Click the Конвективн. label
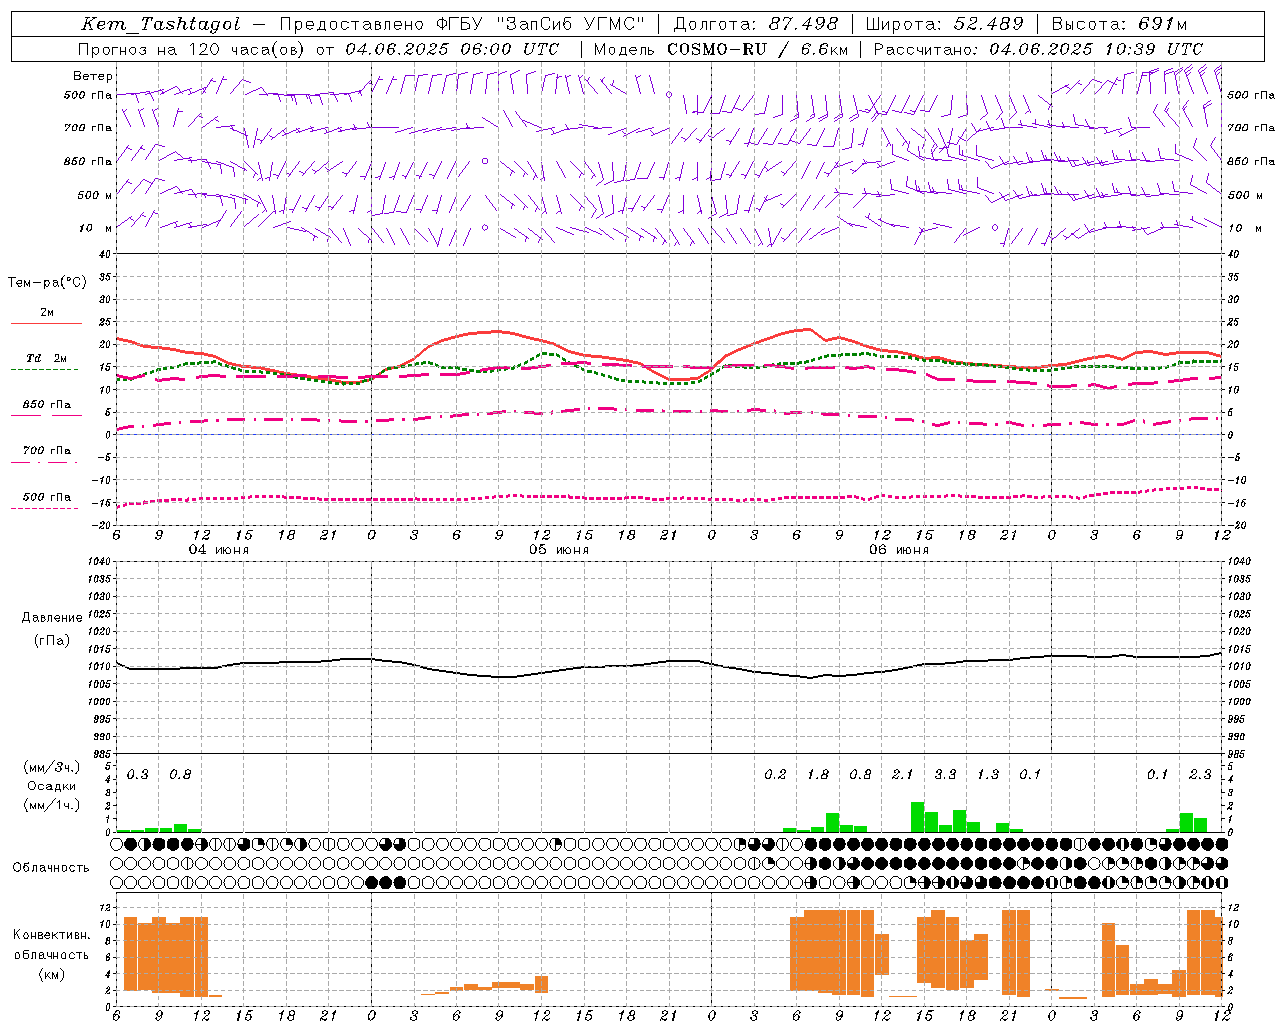Viewport: 1280px width, 1024px height. [51, 935]
